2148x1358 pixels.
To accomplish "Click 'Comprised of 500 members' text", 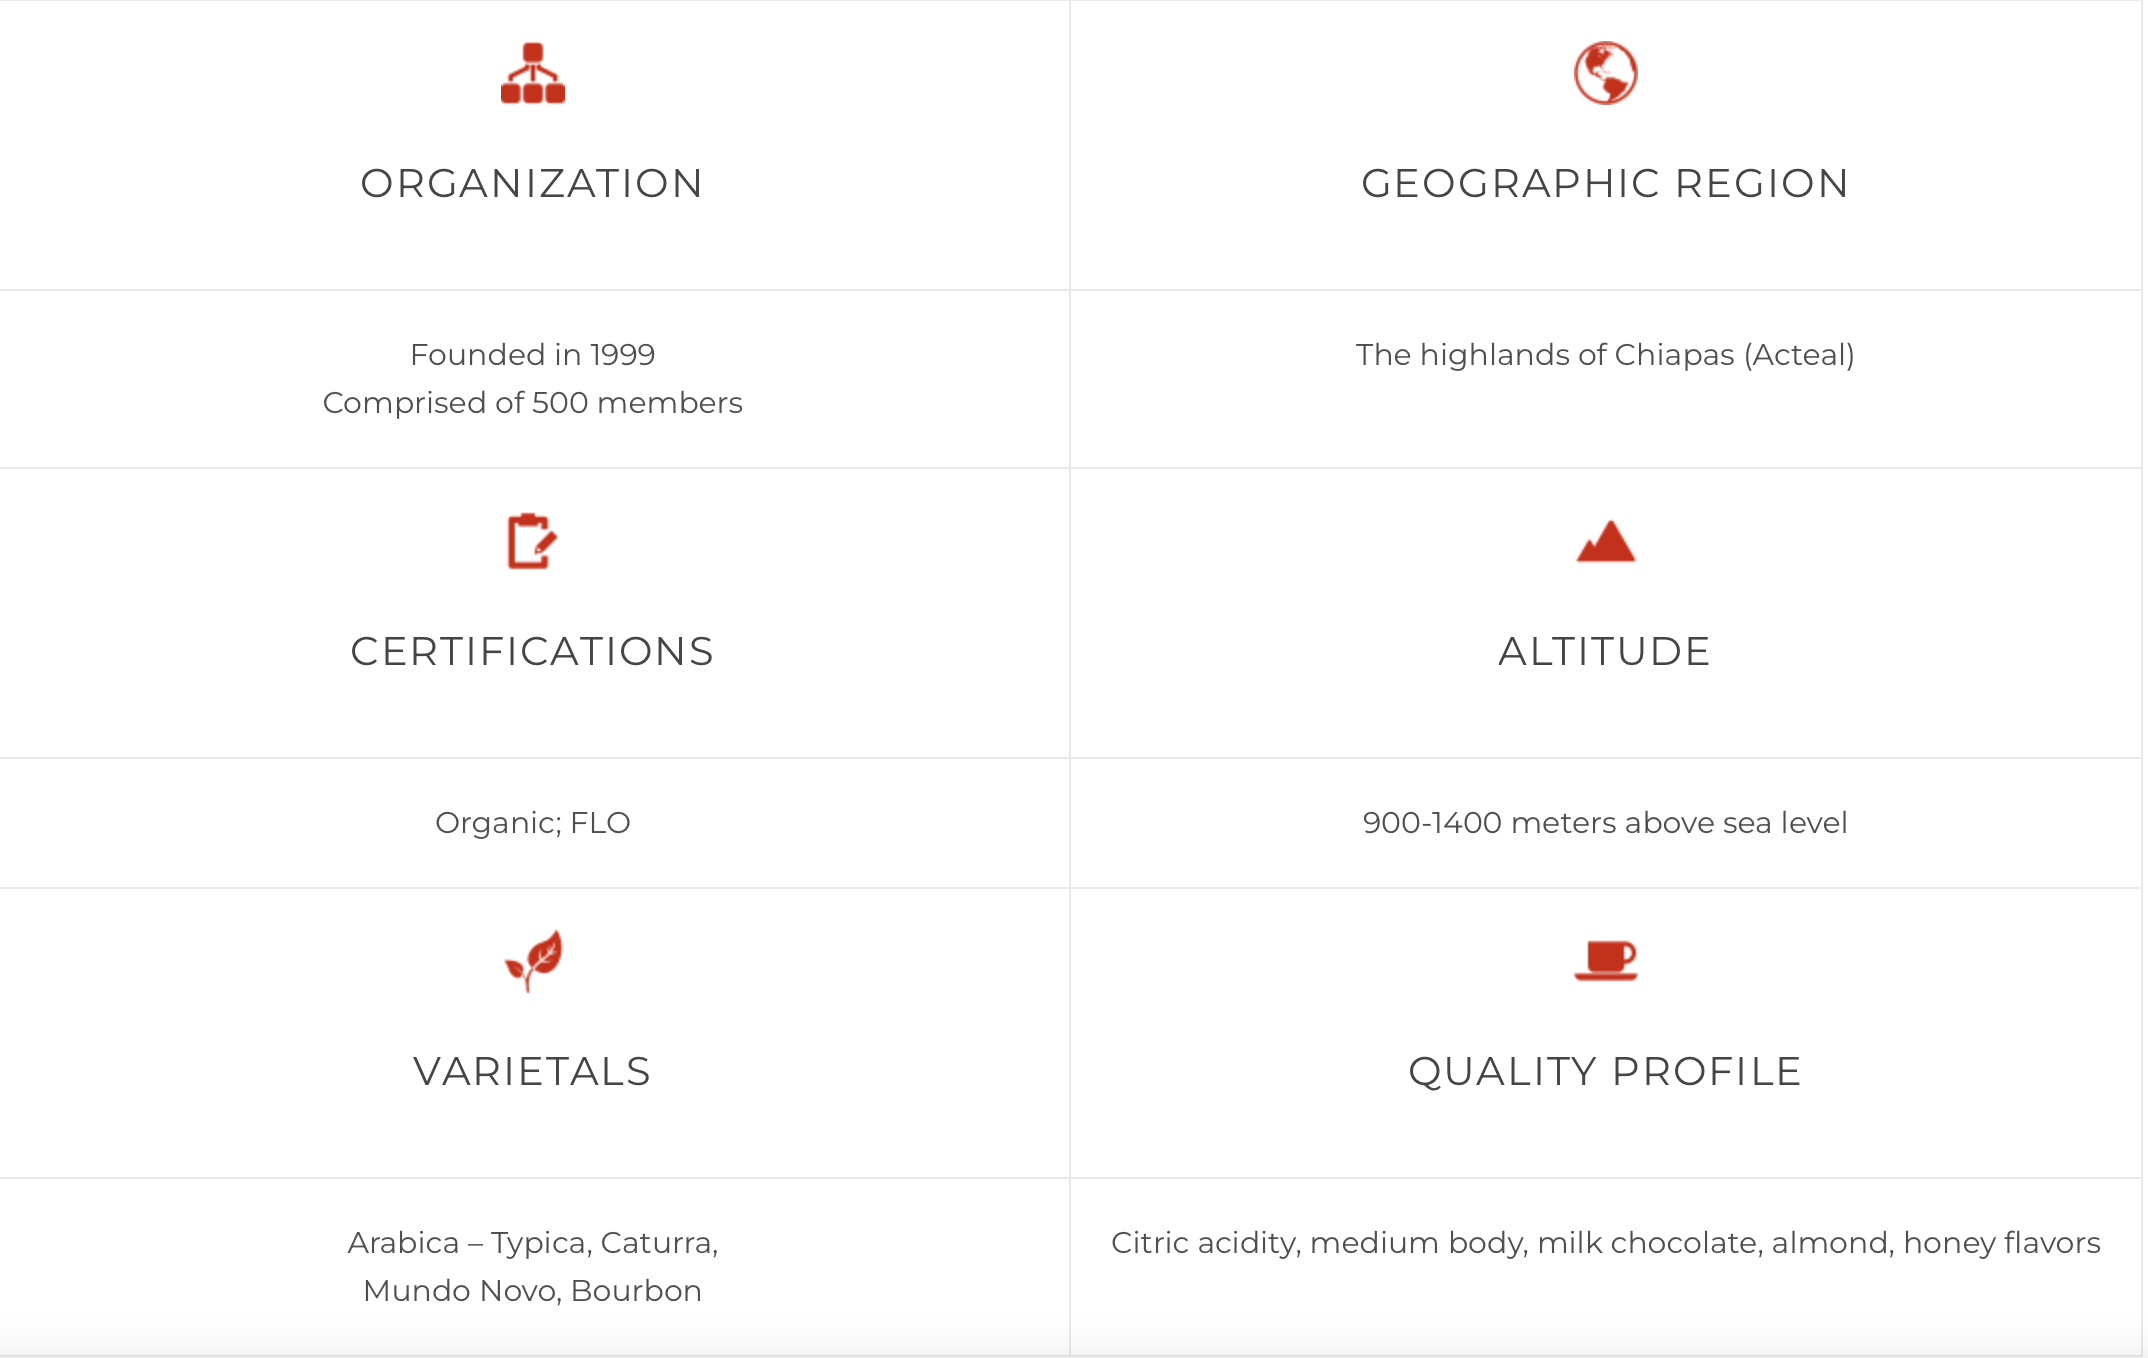I will (x=532, y=403).
